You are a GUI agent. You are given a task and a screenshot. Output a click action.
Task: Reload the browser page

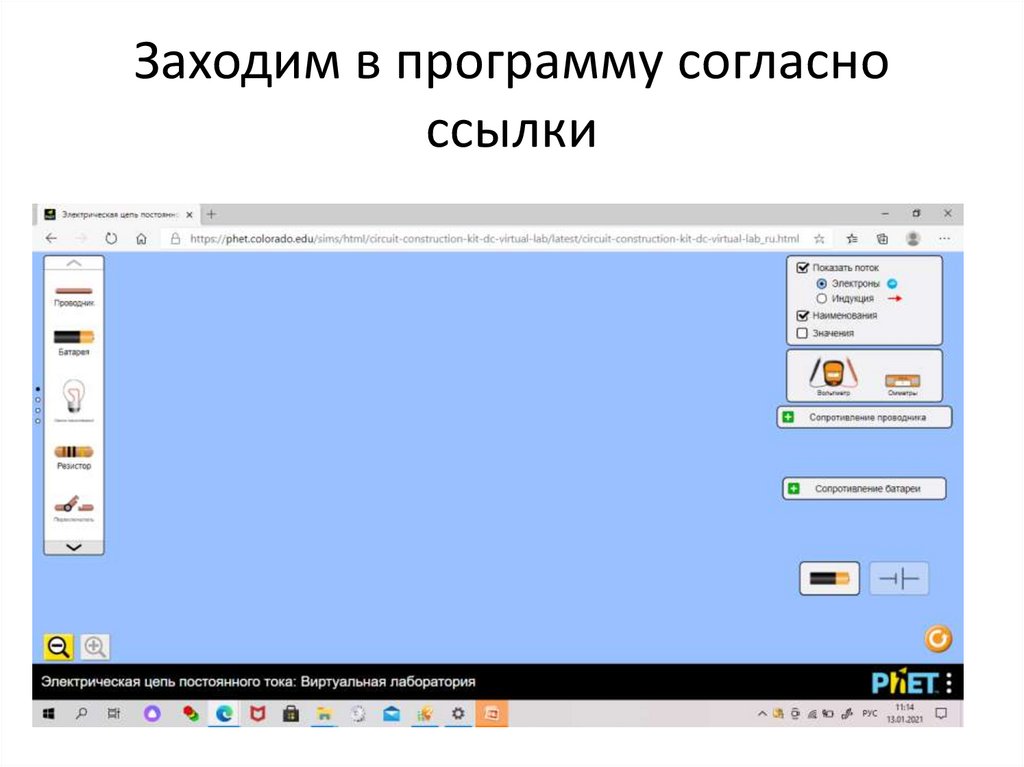111,238
